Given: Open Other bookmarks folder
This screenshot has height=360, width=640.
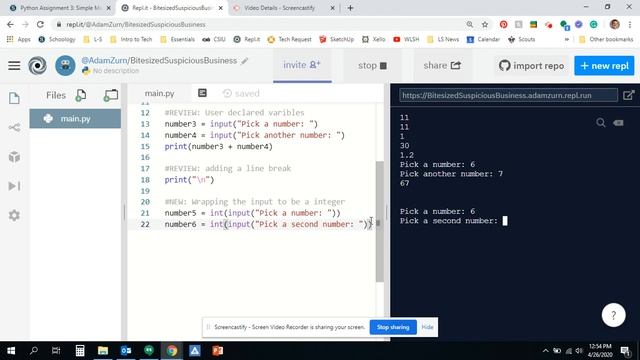Looking at the screenshot, I should [x=606, y=39].
